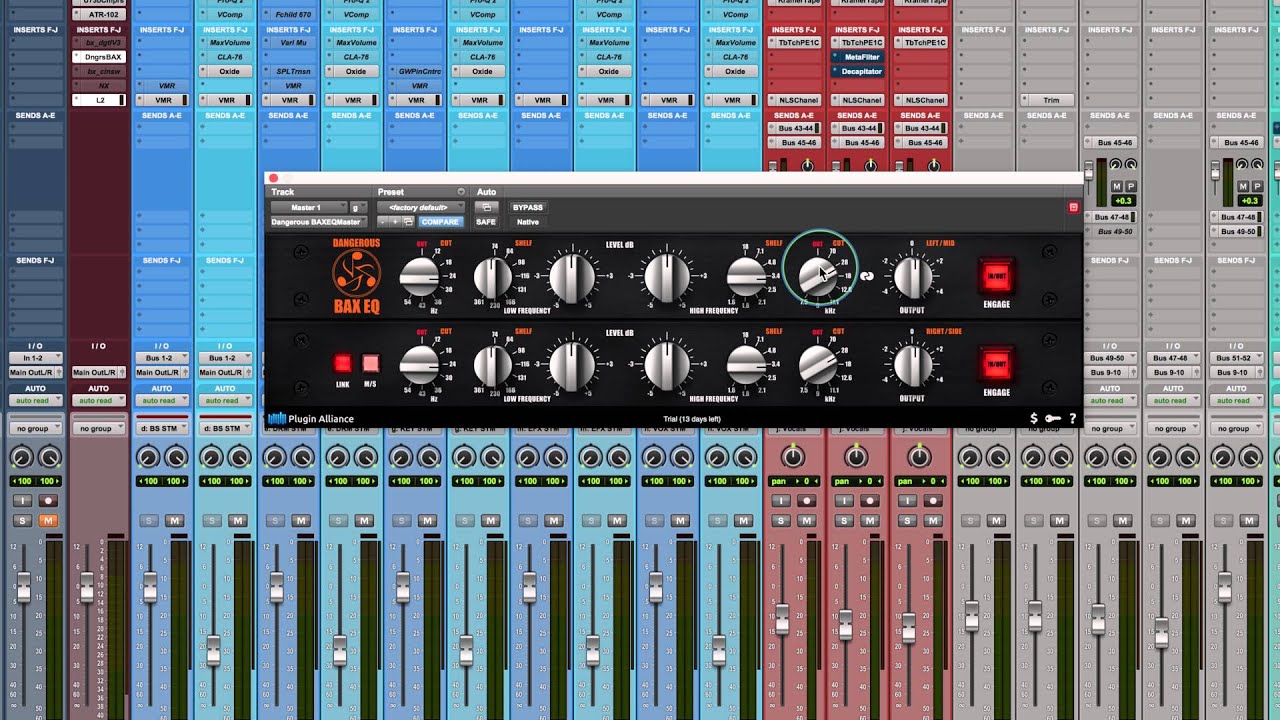The image size is (1280, 720).
Task: Click the second track's volume fader
Action: 87,588
